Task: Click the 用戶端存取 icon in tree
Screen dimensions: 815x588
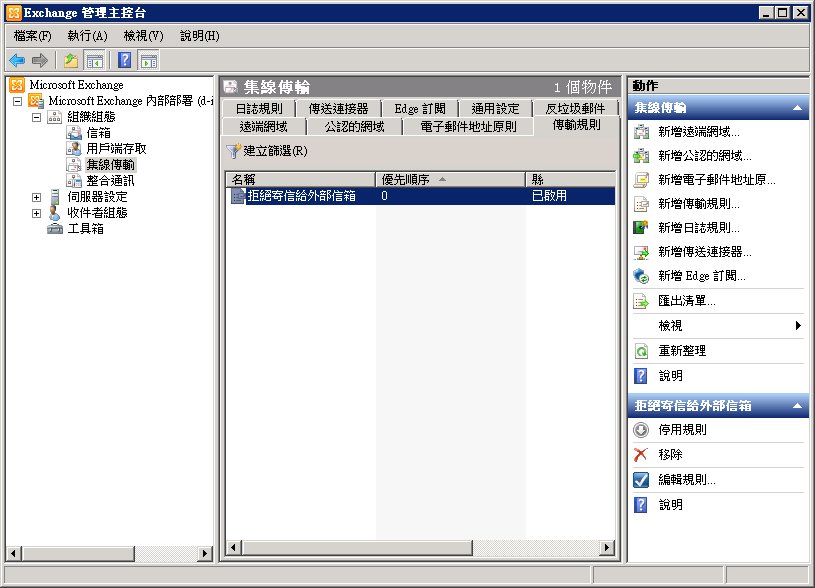Action: pyautogui.click(x=74, y=149)
